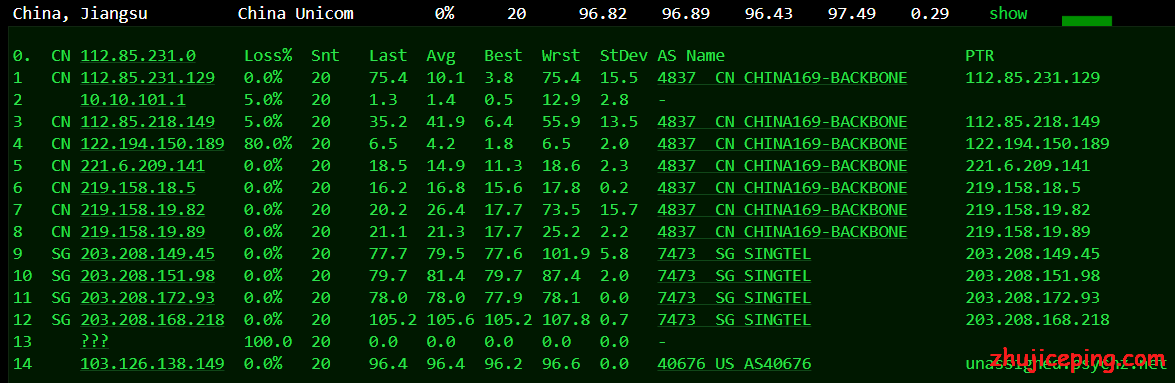The image size is (1175, 383).
Task: Click PTR value 112.85.231.129 in hop 1
Action: (1033, 78)
